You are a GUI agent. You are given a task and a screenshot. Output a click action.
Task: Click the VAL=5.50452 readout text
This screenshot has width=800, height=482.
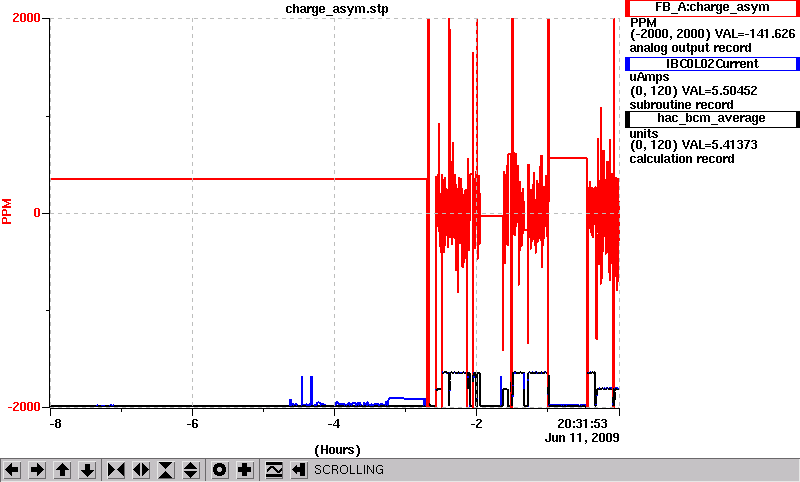[x=718, y=91]
